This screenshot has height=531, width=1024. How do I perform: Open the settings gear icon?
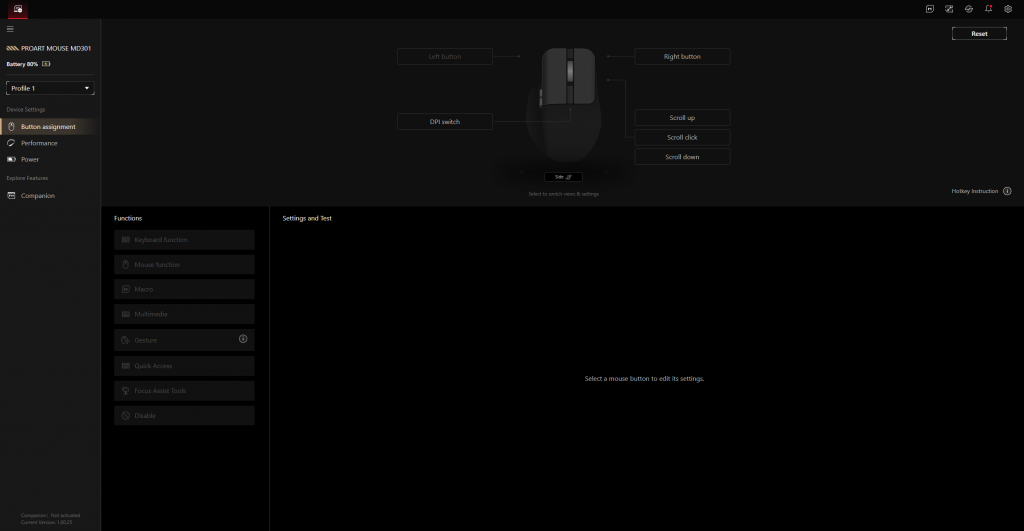click(1008, 9)
